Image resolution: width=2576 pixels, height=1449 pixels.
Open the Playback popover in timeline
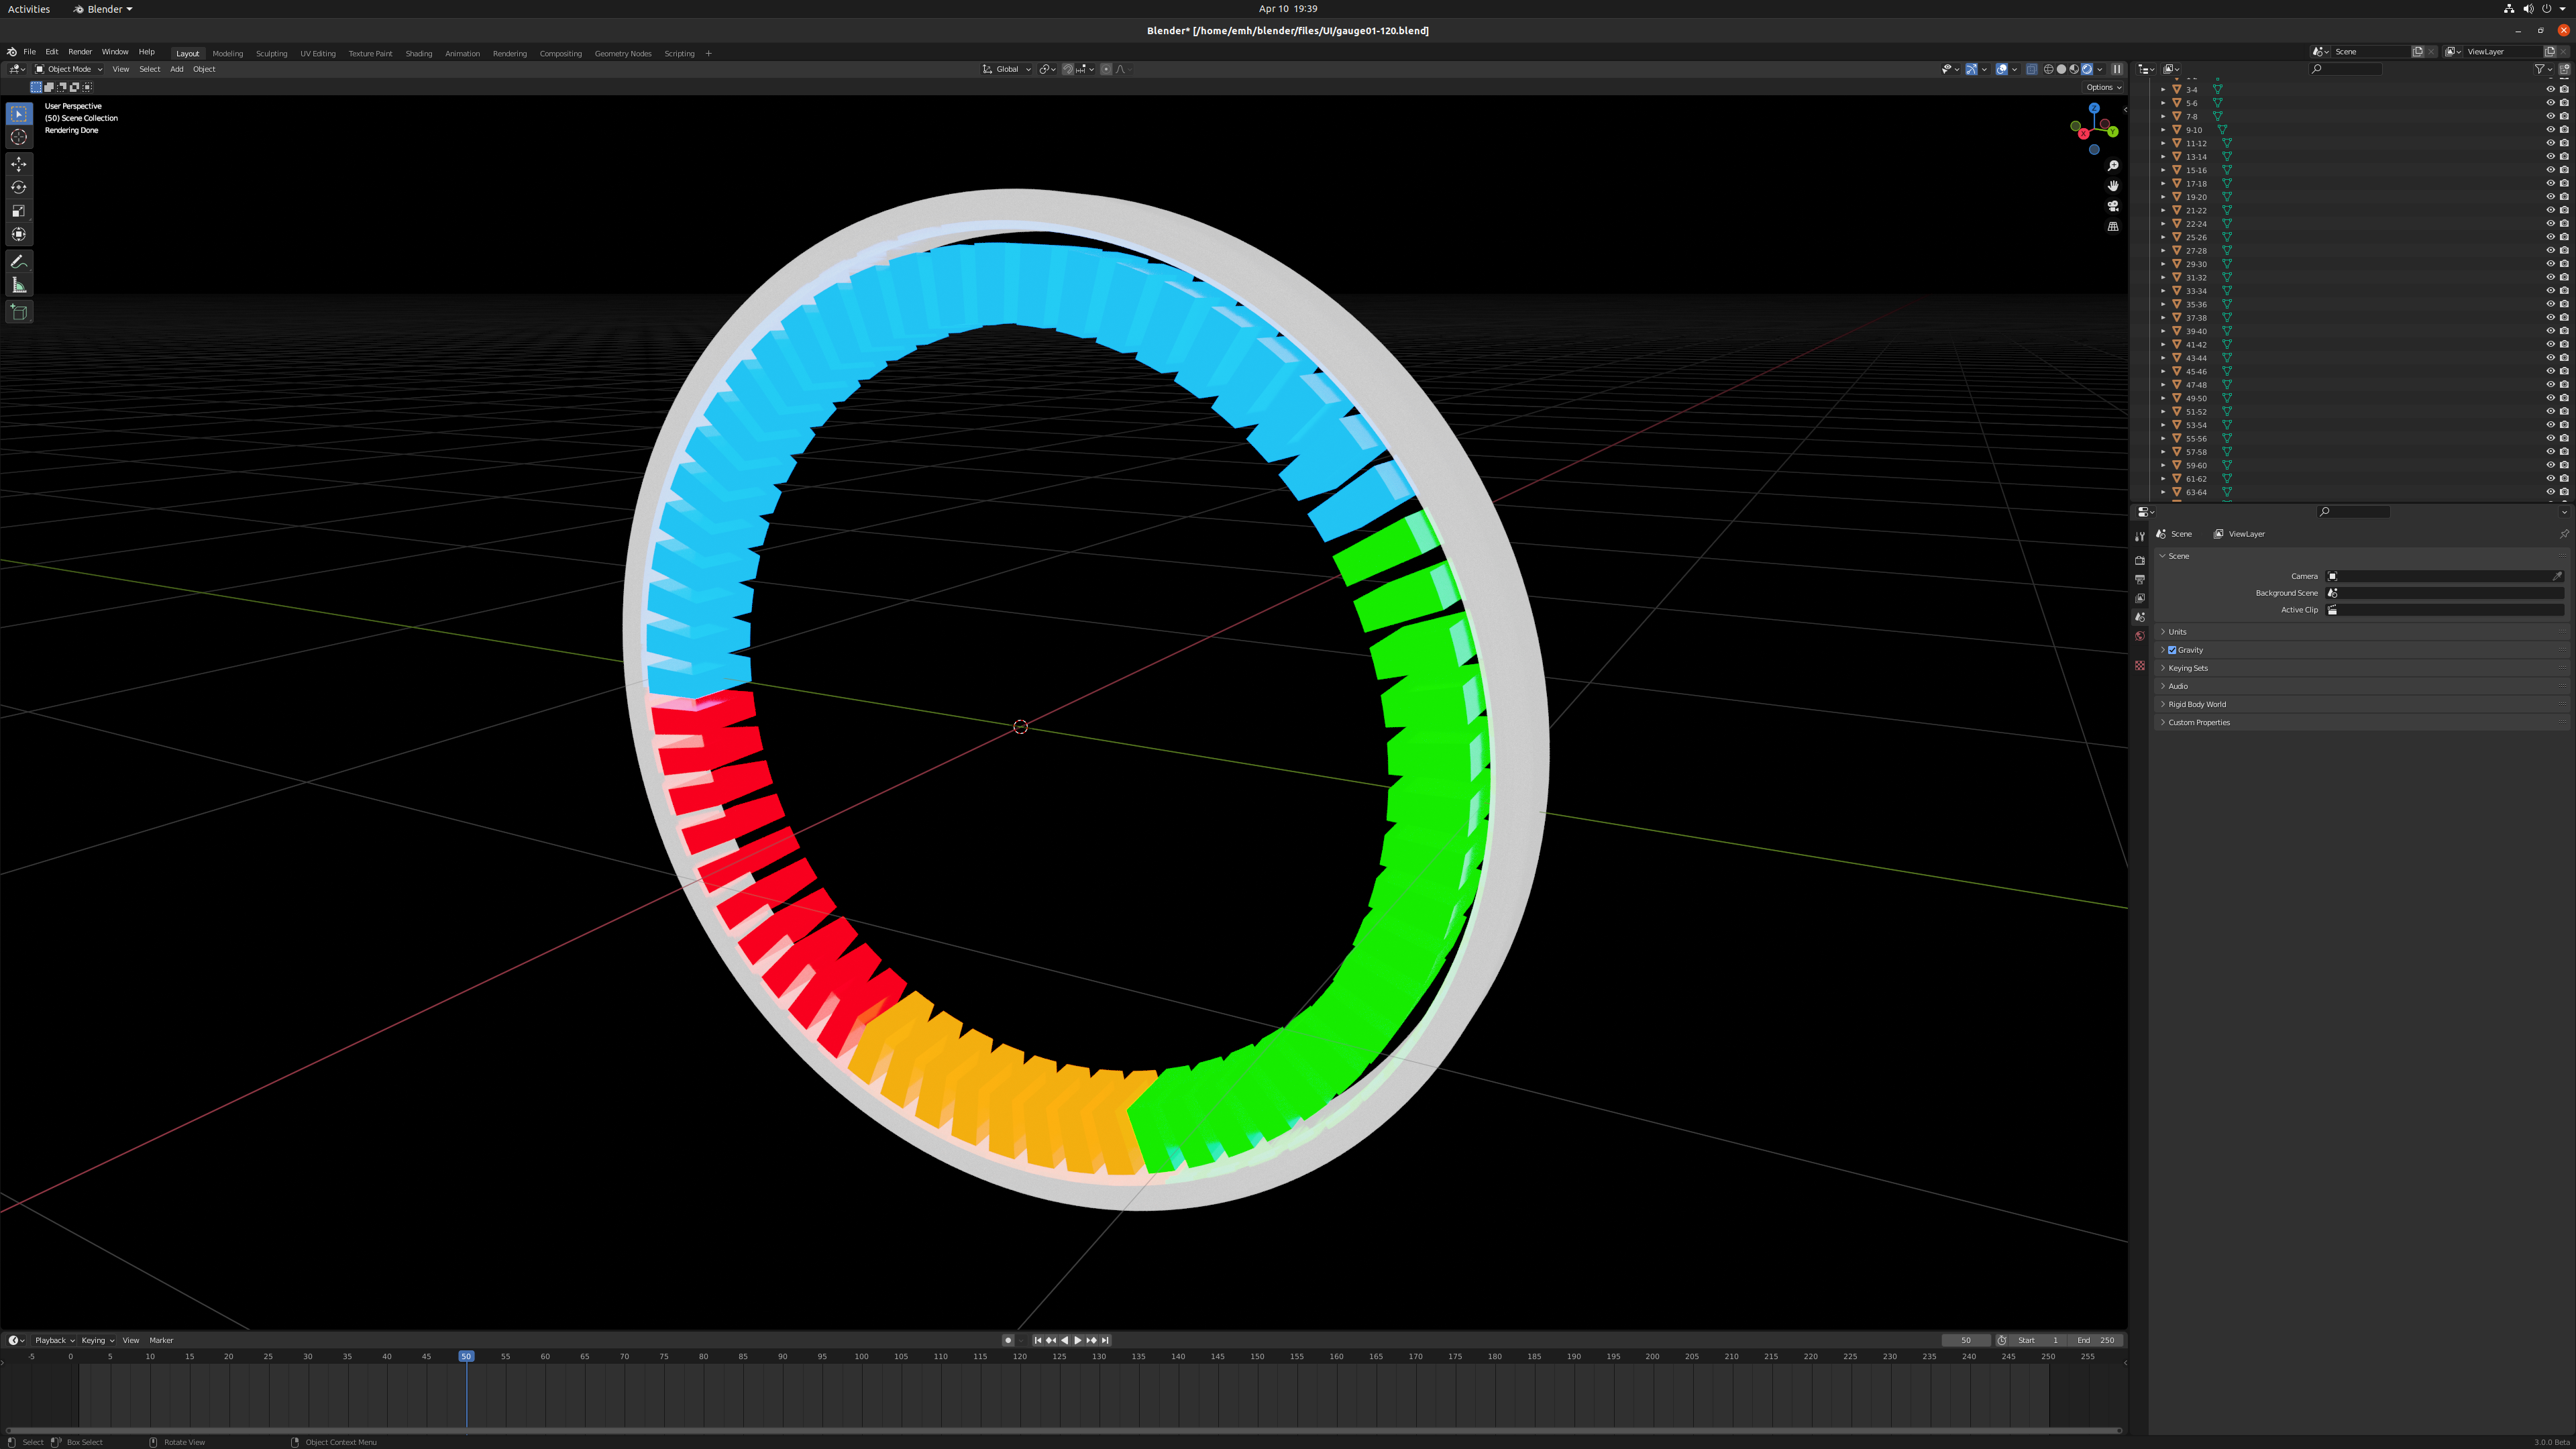coord(55,1341)
